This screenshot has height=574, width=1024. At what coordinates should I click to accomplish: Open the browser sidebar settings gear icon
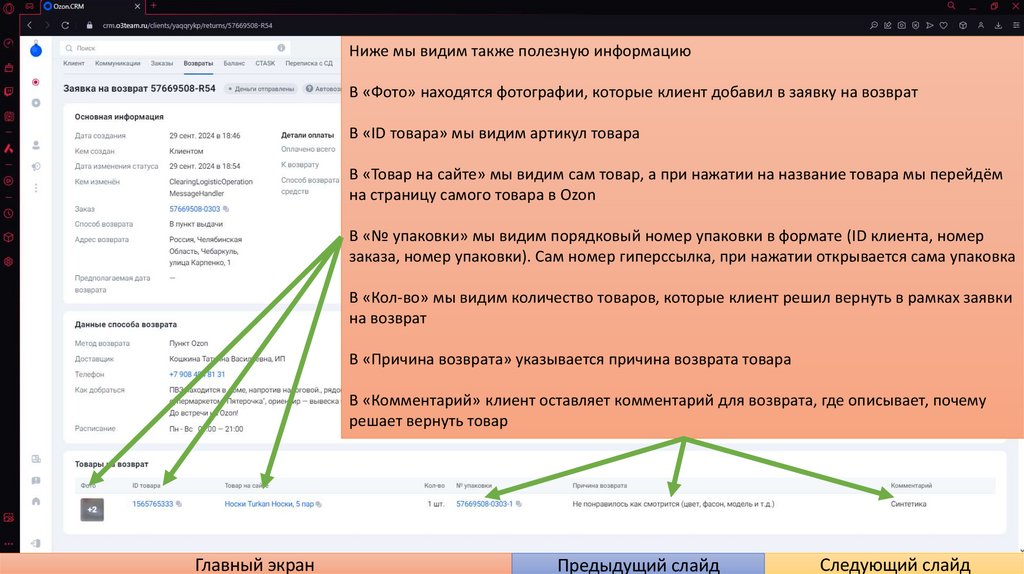8,261
